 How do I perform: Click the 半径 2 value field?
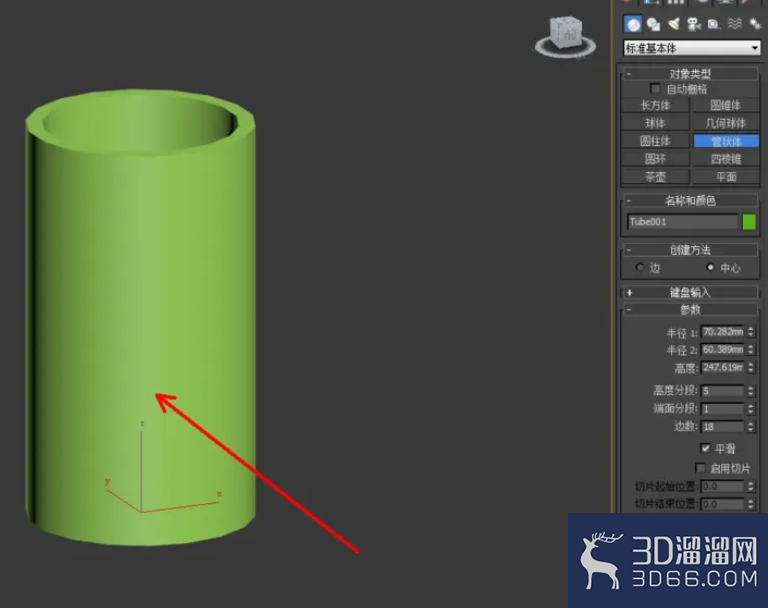(x=722, y=350)
